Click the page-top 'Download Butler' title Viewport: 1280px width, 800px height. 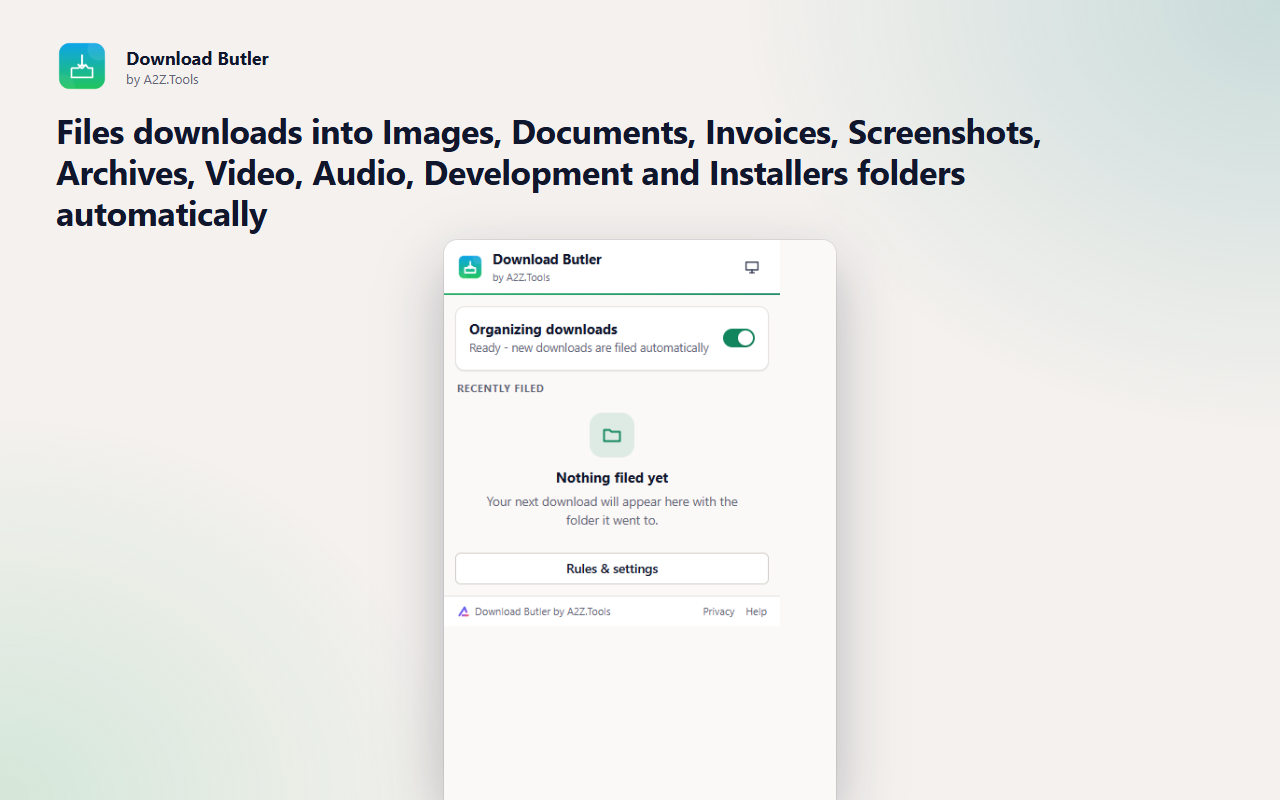point(197,59)
